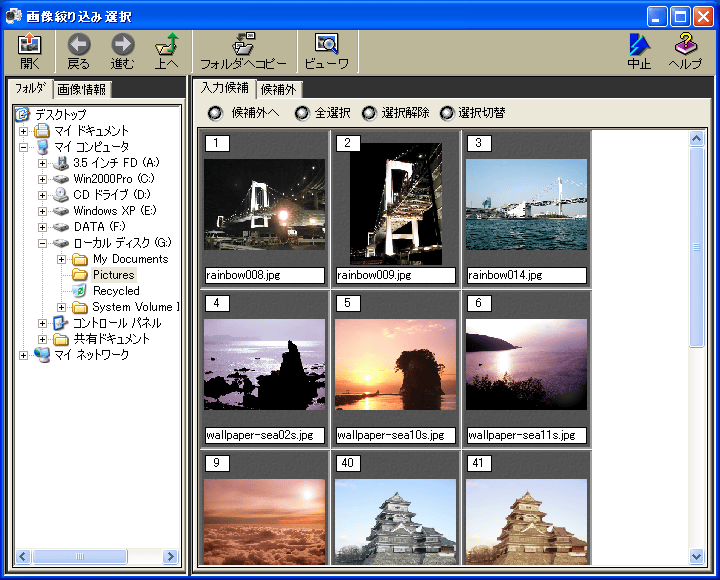
Task: Click the folder tree horizontal scrollbar thumb
Action: point(80,557)
